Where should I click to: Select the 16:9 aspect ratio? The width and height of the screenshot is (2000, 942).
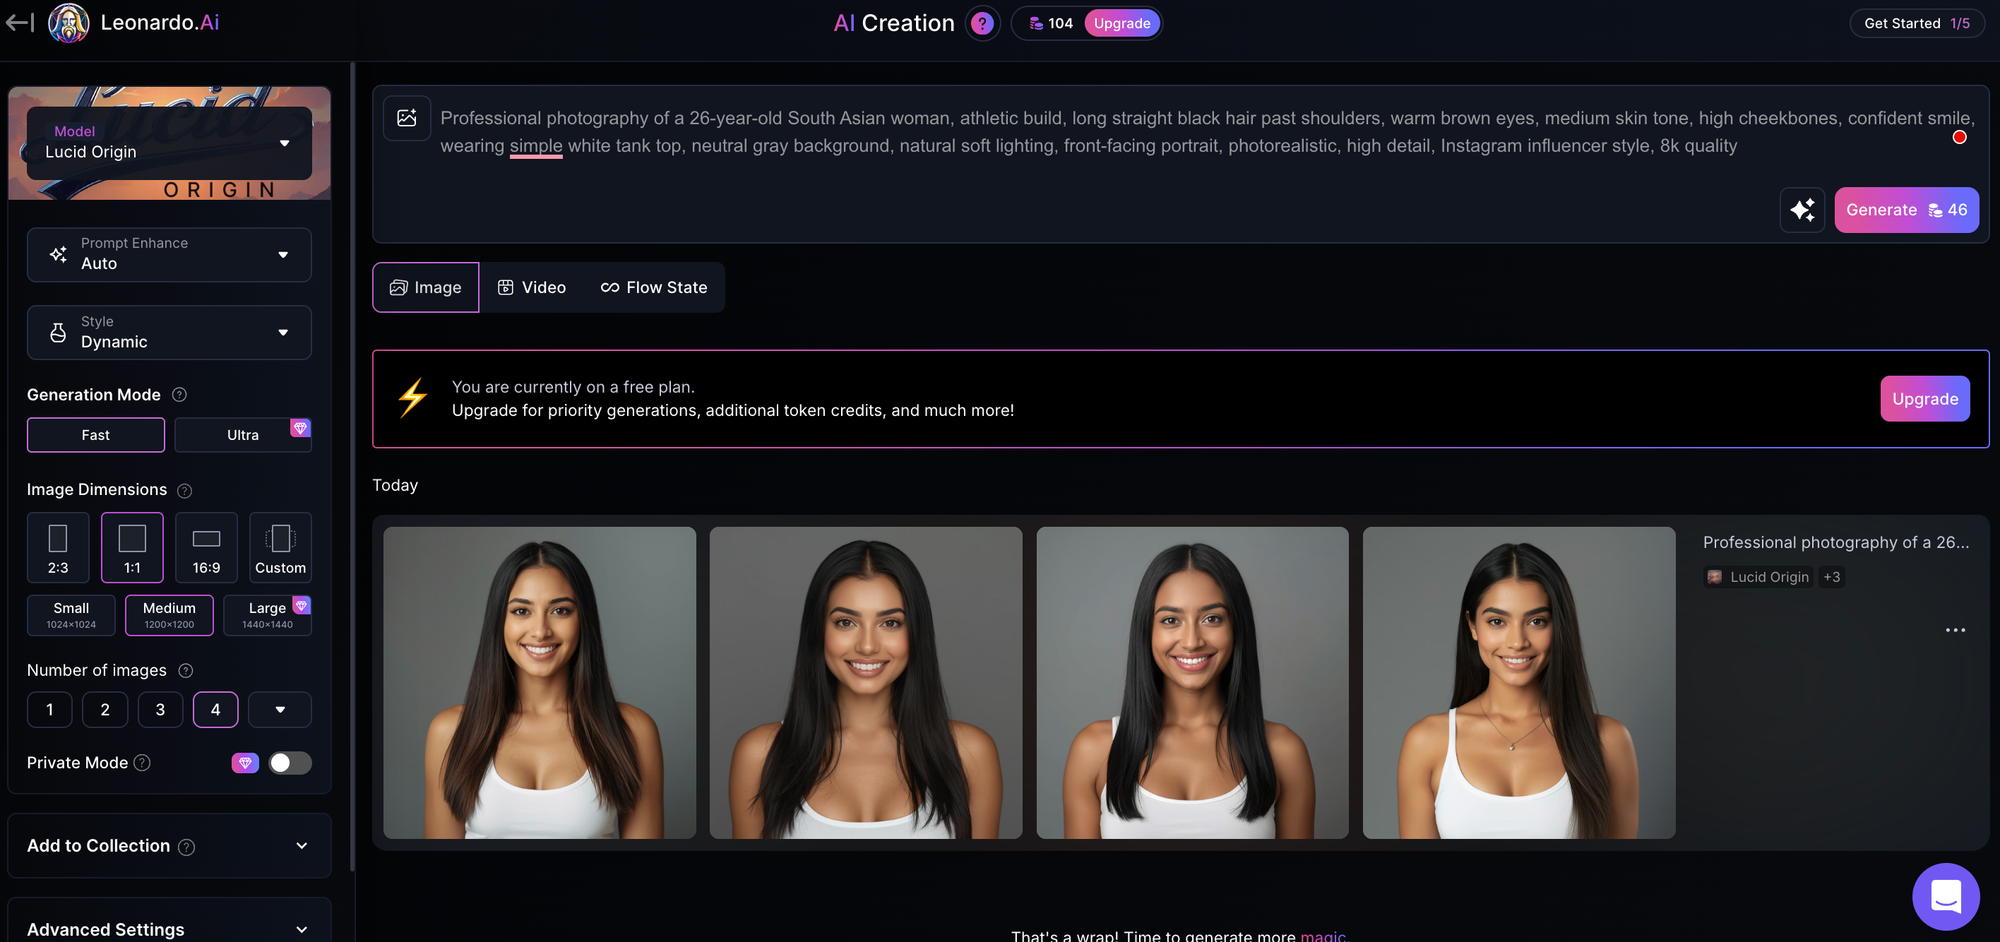tap(206, 547)
